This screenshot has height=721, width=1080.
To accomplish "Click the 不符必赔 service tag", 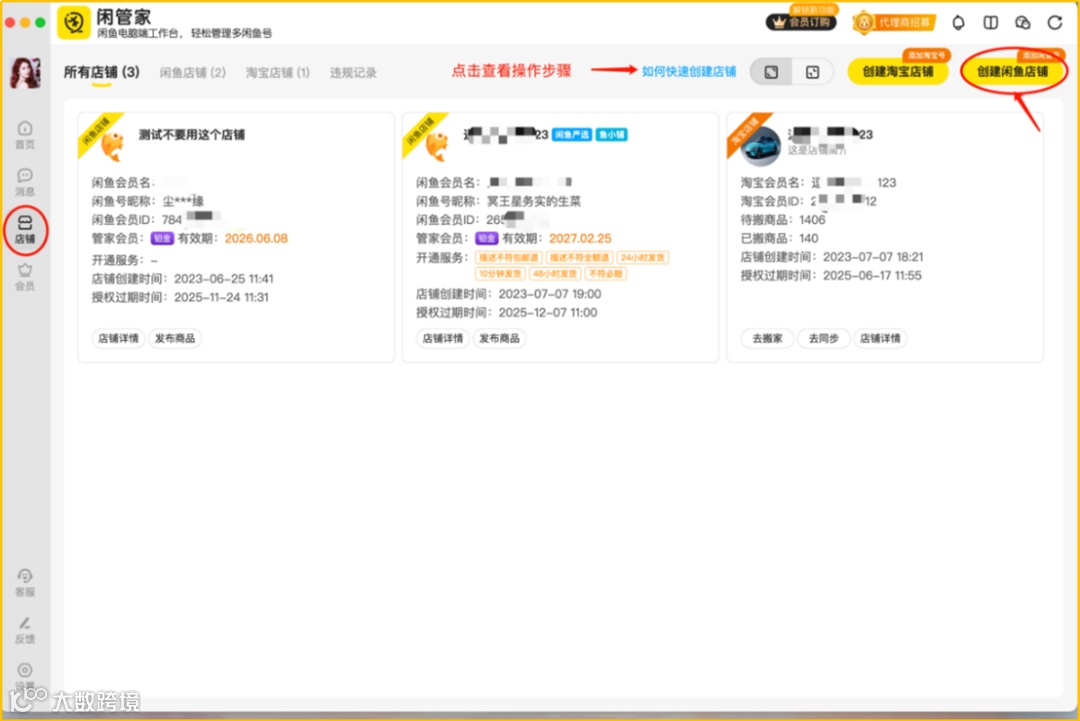I will 605,273.
